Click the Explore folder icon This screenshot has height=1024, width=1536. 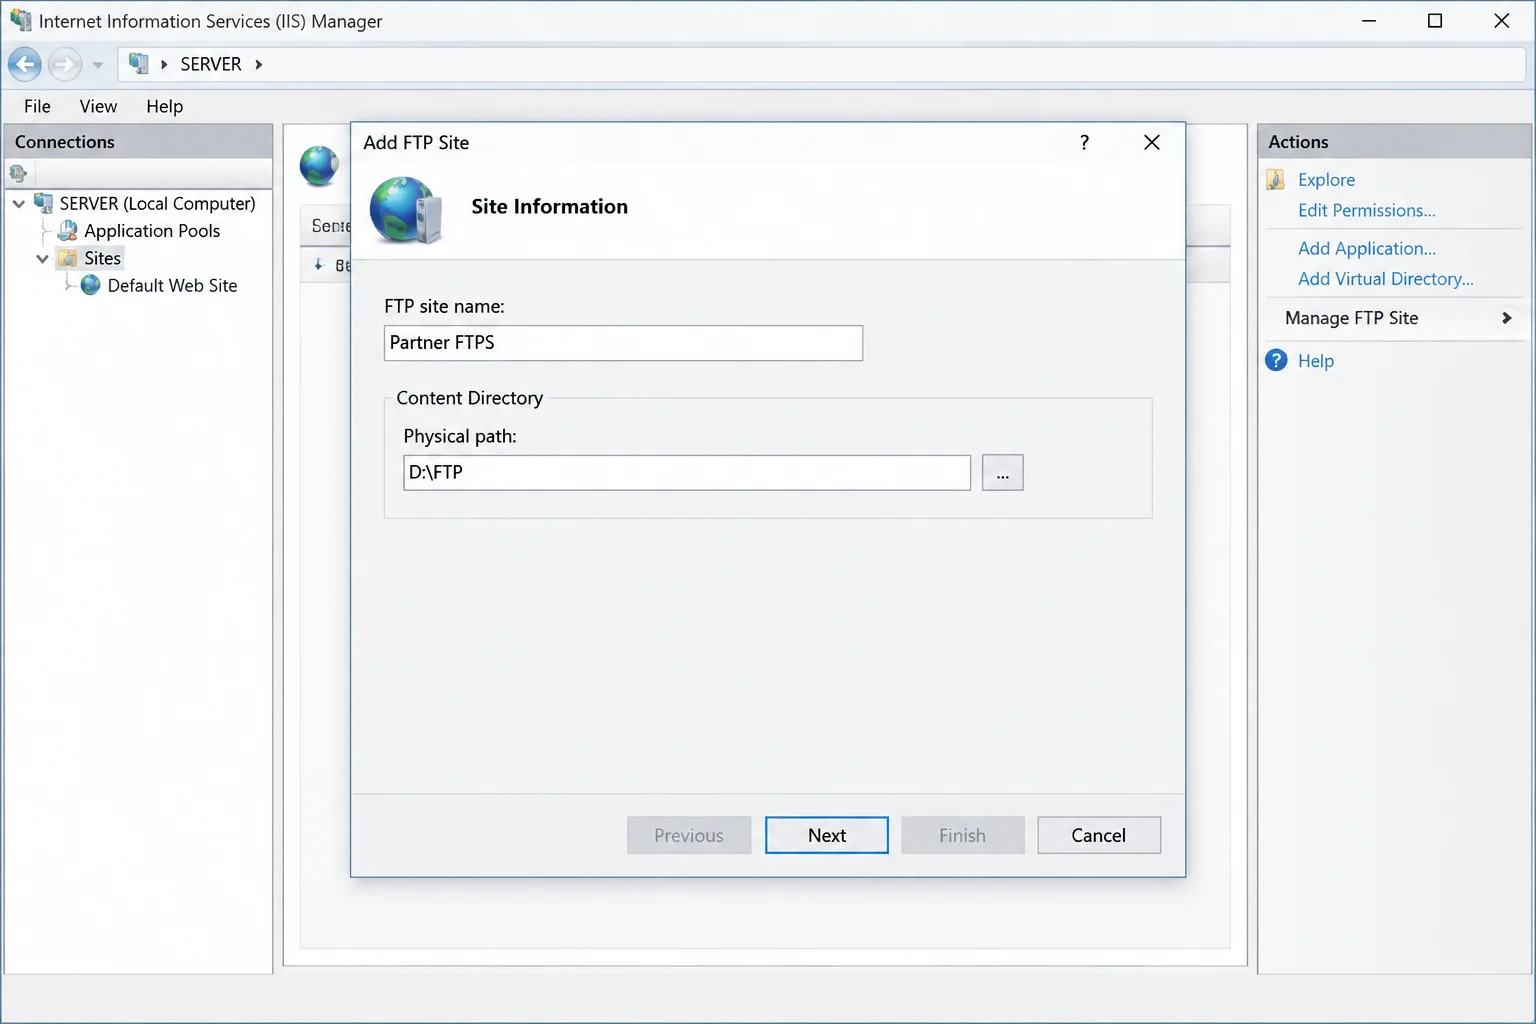(1276, 180)
